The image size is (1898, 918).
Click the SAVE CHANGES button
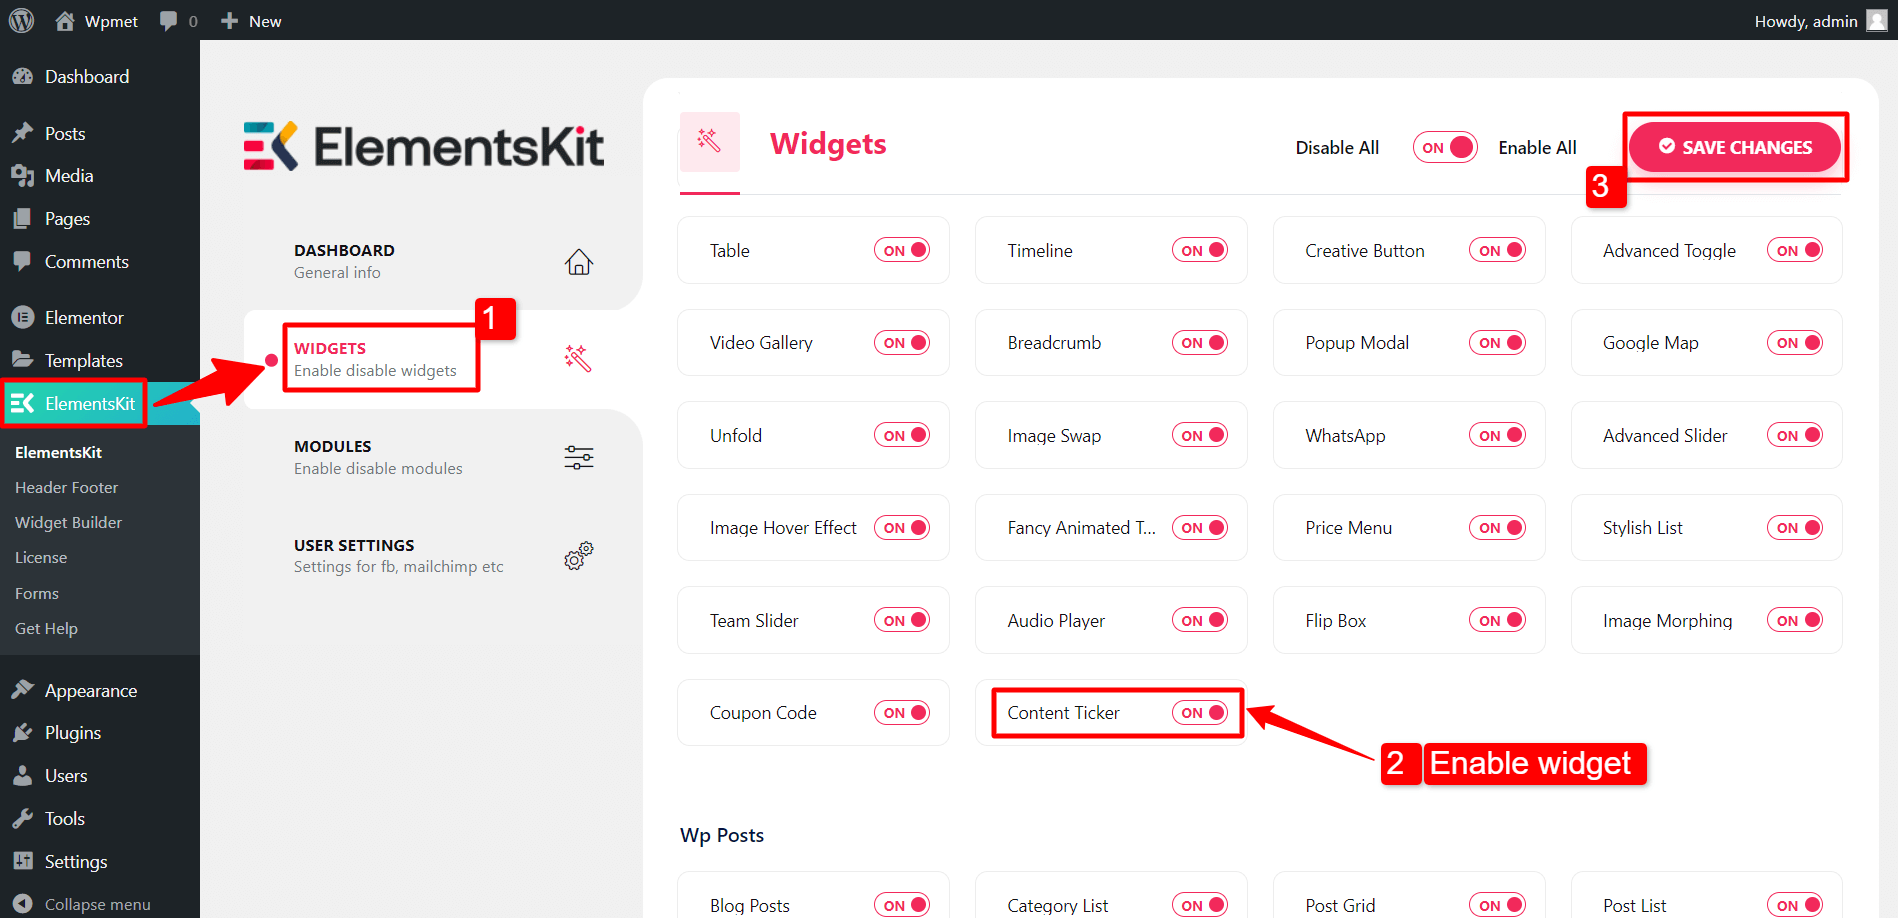coord(1735,147)
